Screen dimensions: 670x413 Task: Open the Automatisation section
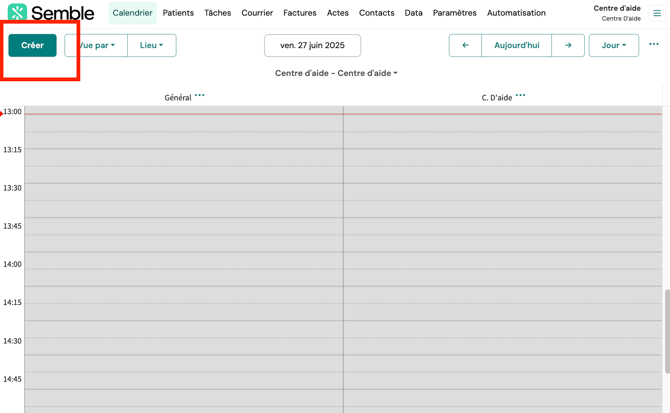(x=516, y=13)
